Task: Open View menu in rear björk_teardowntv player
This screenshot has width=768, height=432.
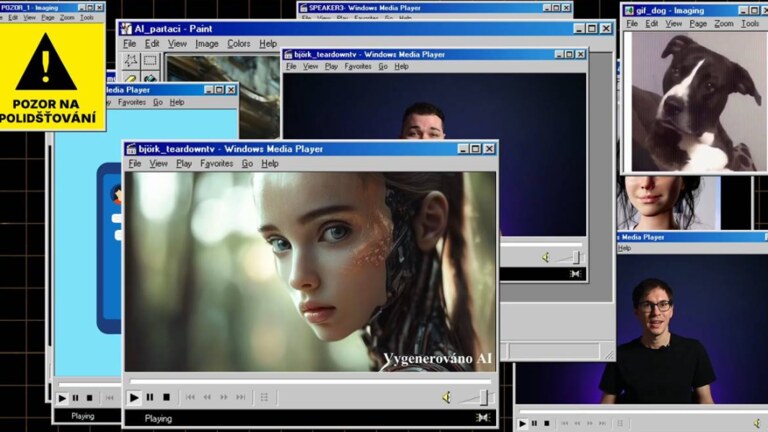Action: tap(310, 67)
